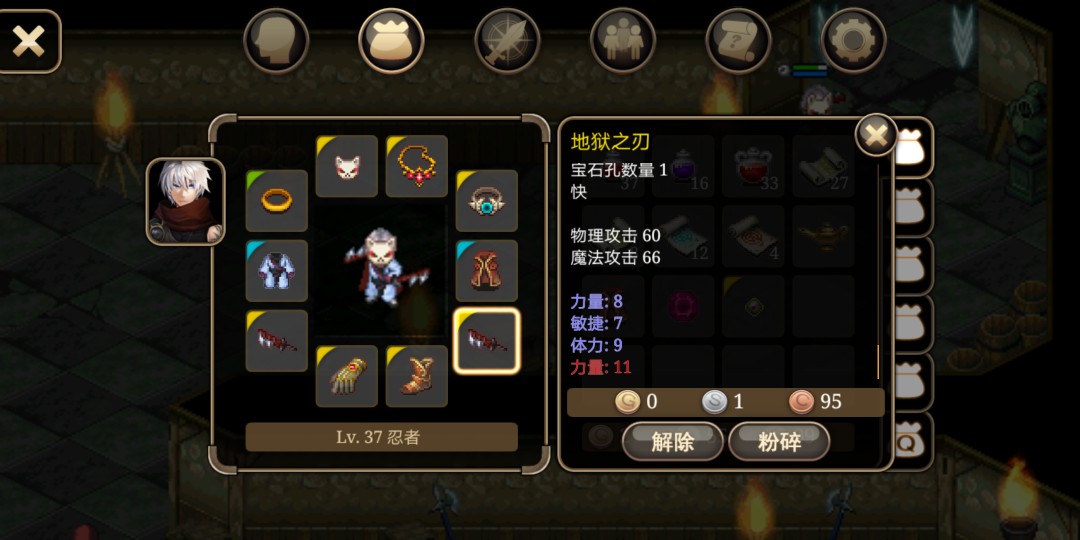Open the settings gear tab
The height and width of the screenshot is (540, 1080).
click(x=854, y=41)
